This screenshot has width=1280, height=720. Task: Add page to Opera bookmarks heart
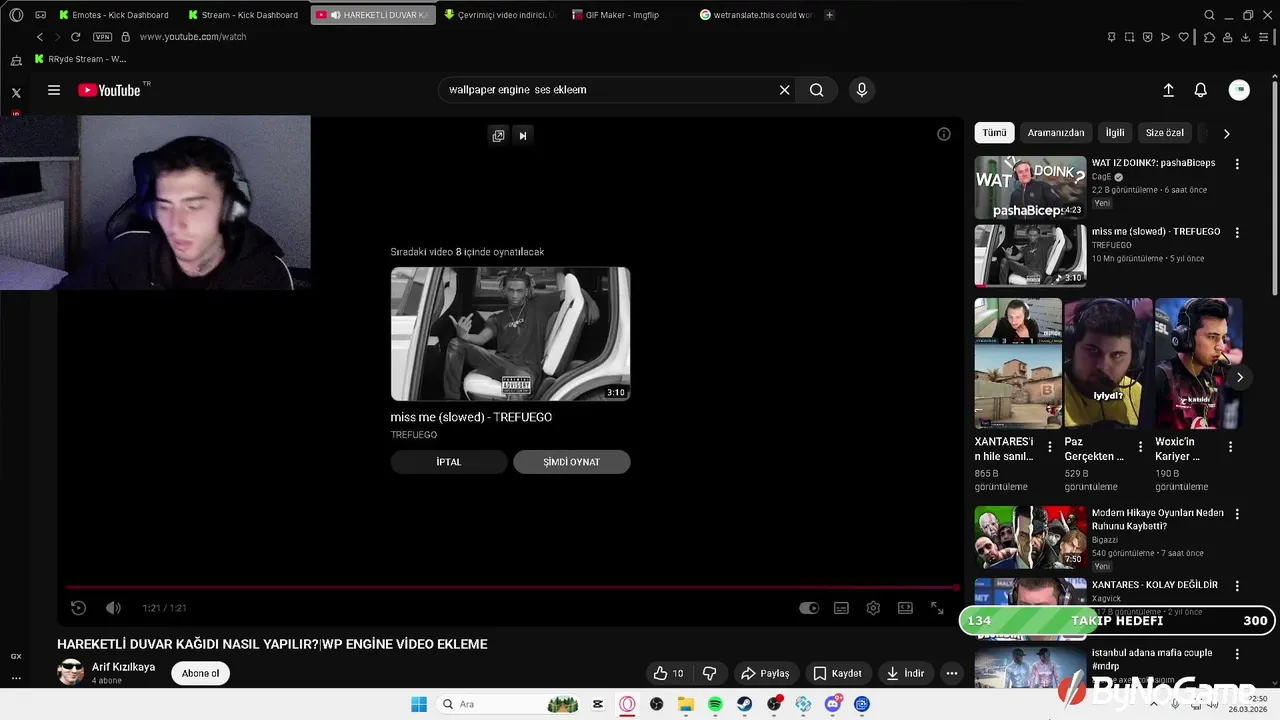1184,37
